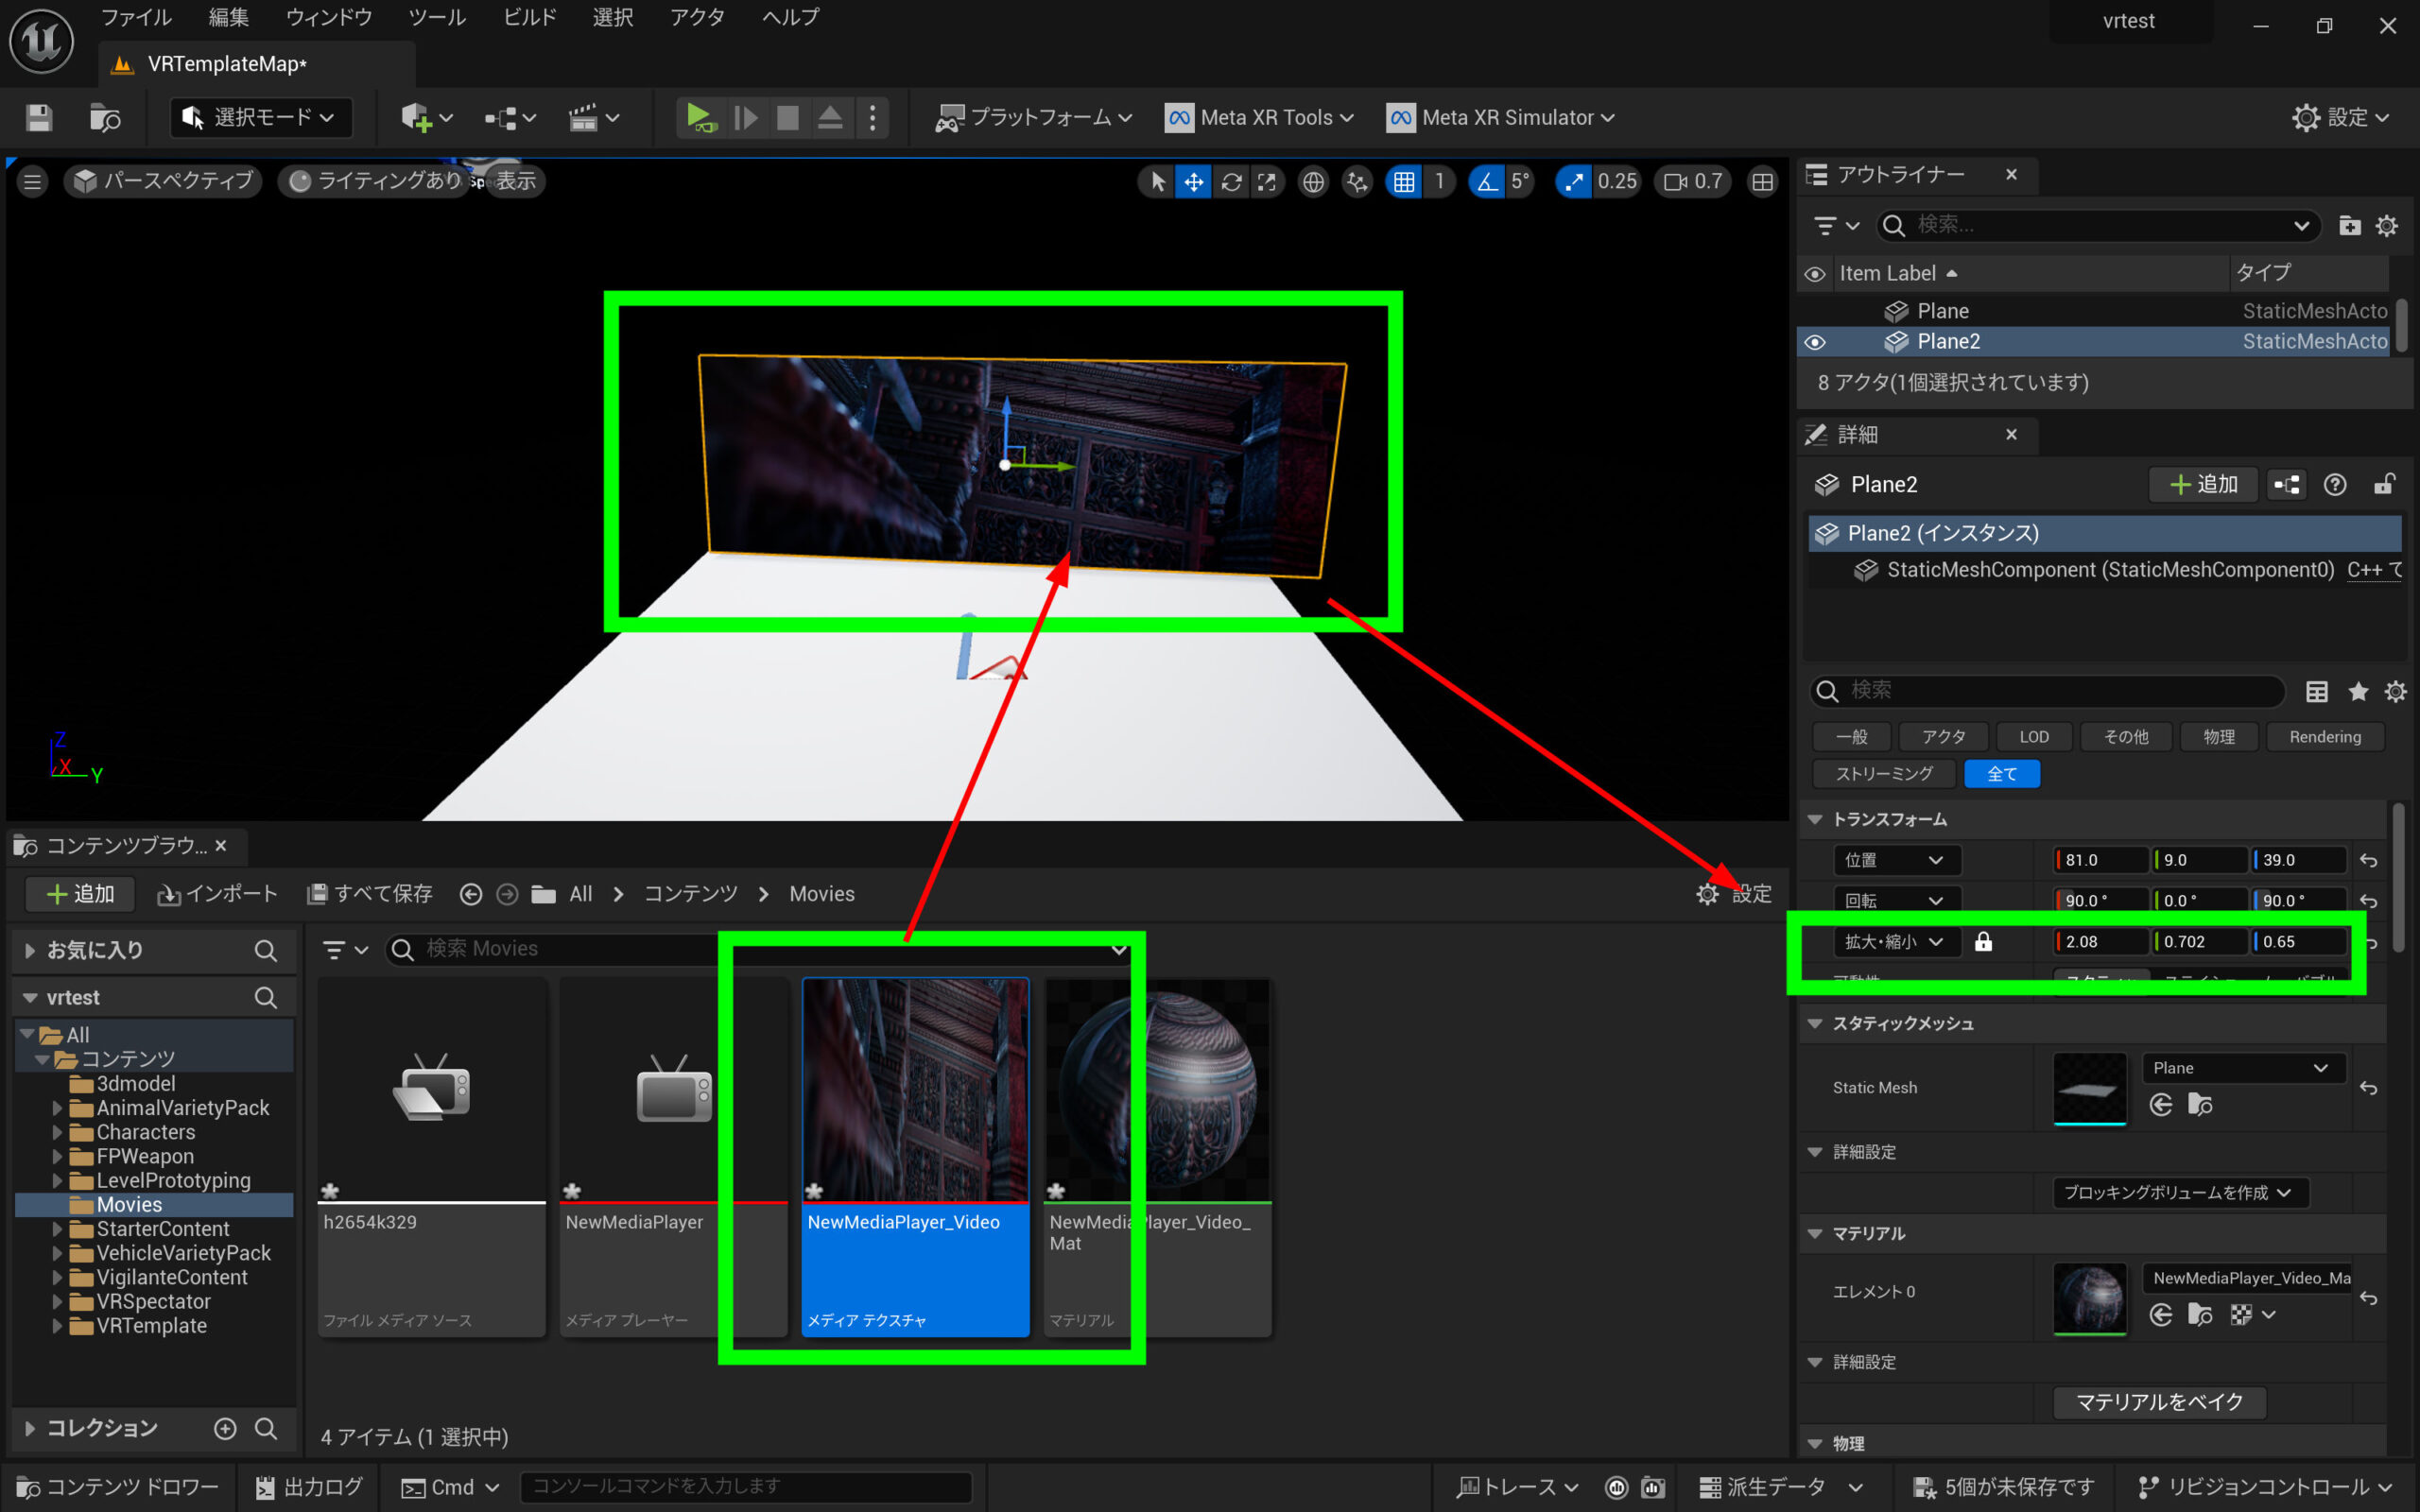Screen dimensions: 2420x1512
Task: Click the material Element 0 thumbnail
Action: point(2089,1297)
